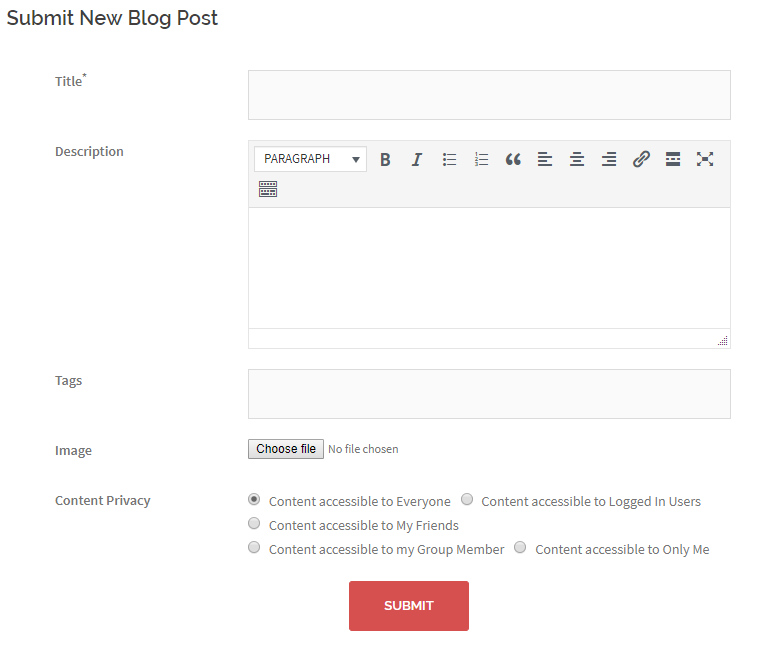Insert a numbered list
762x654 pixels.
(x=481, y=159)
